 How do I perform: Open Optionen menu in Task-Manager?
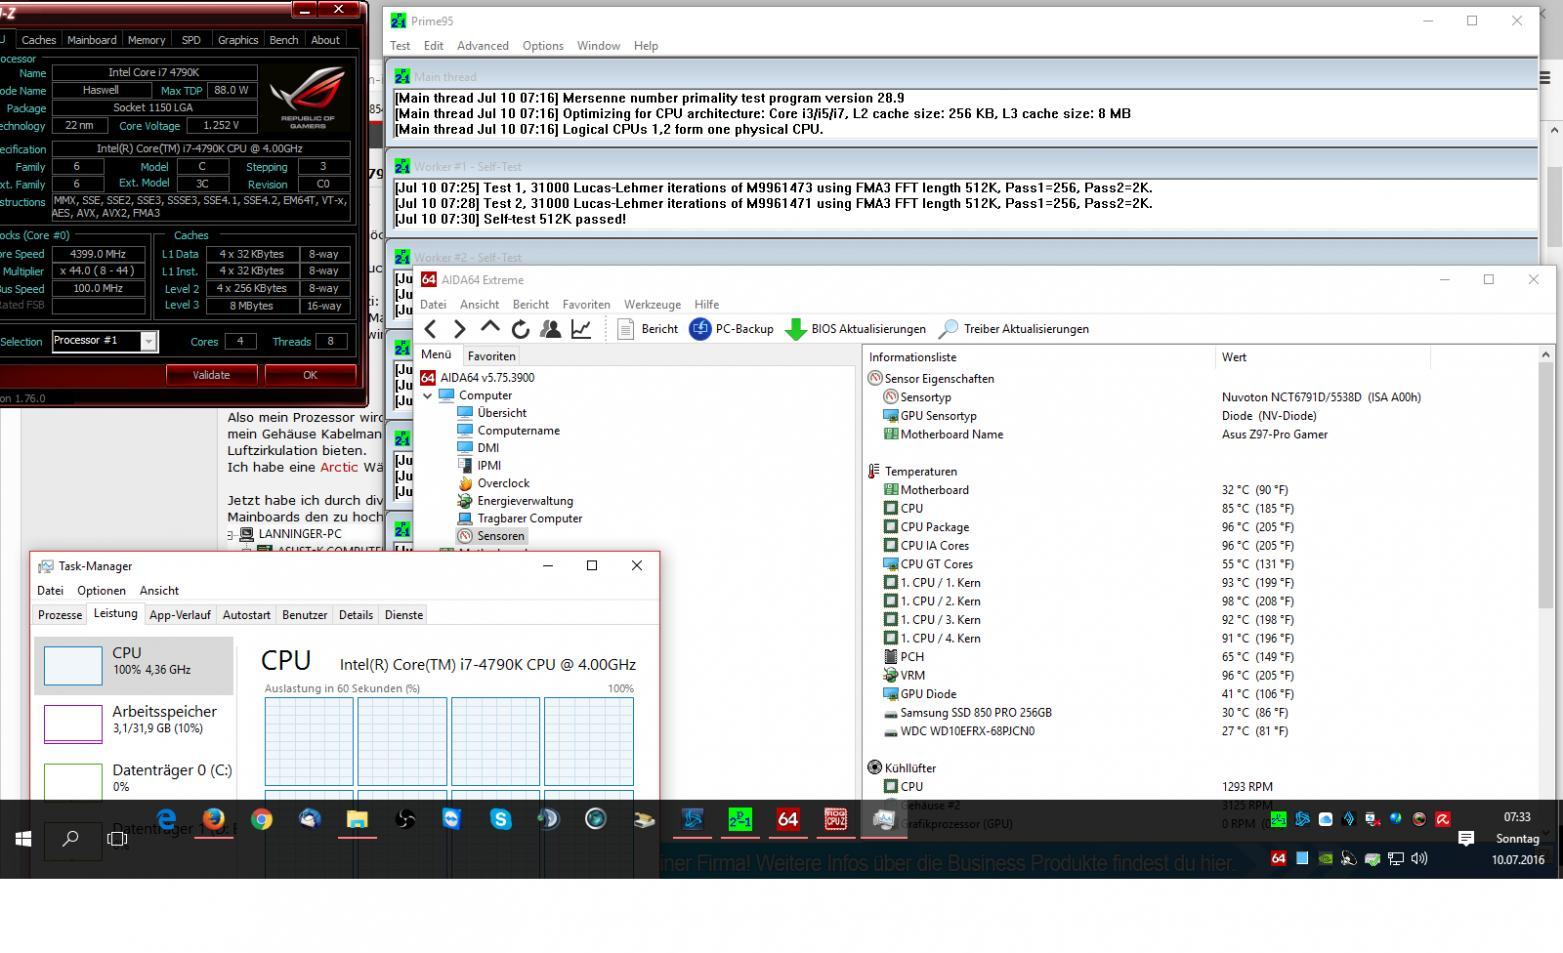(x=101, y=591)
